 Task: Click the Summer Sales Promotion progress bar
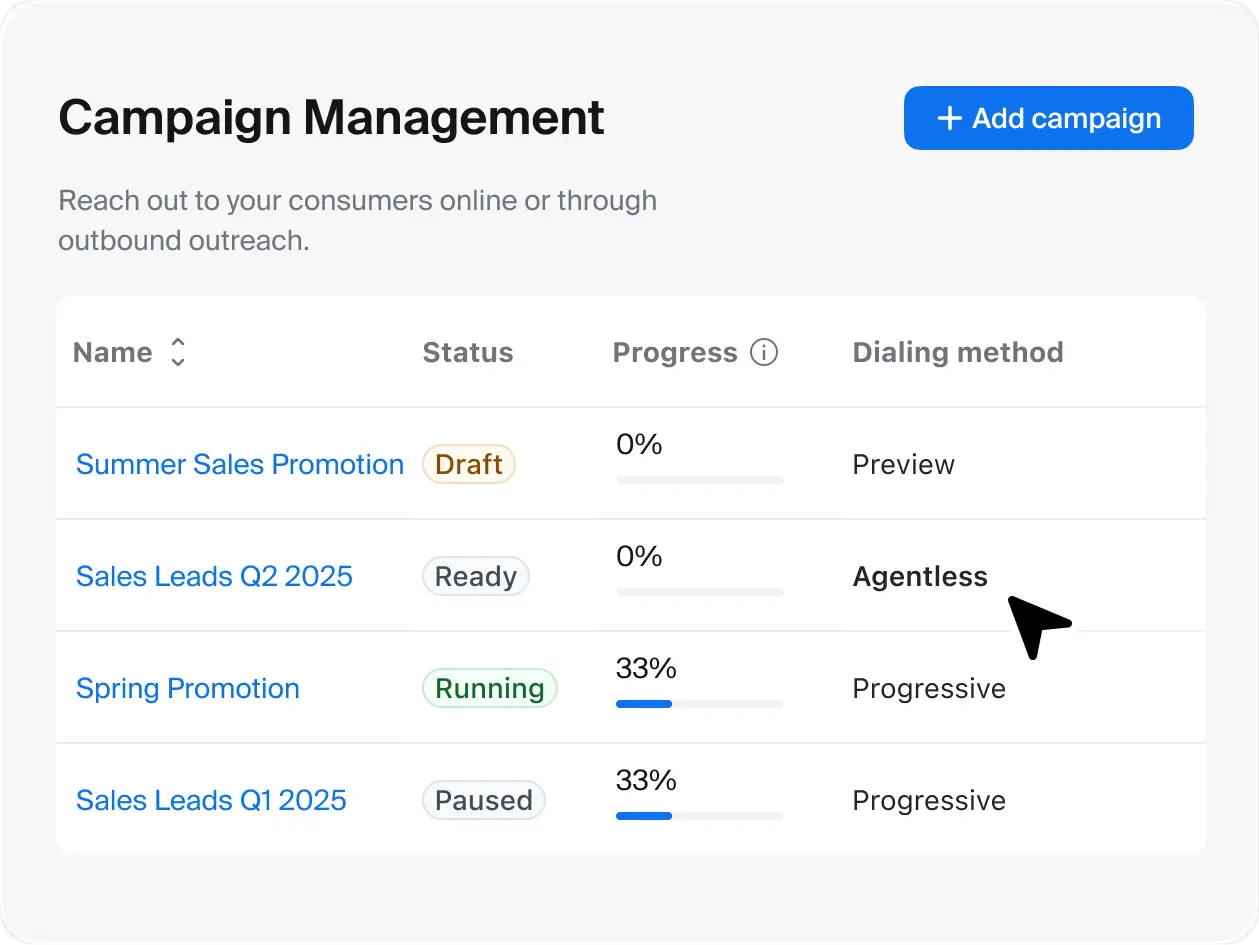click(699, 480)
